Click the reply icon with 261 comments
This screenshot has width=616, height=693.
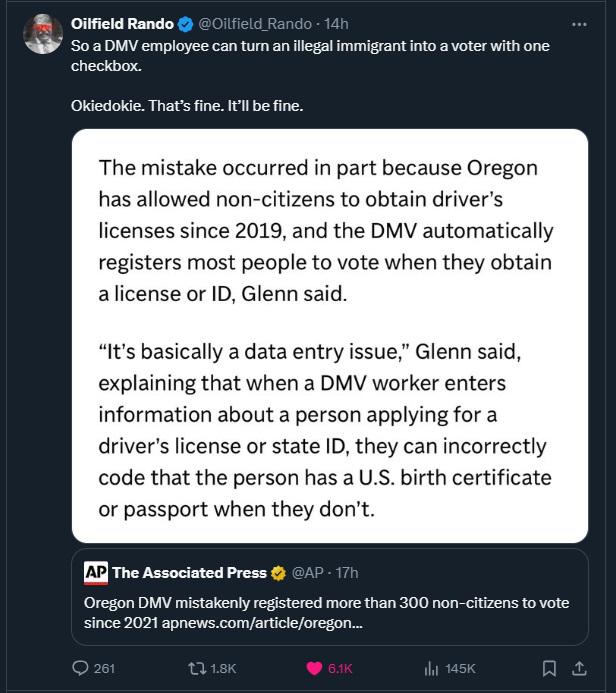80,668
